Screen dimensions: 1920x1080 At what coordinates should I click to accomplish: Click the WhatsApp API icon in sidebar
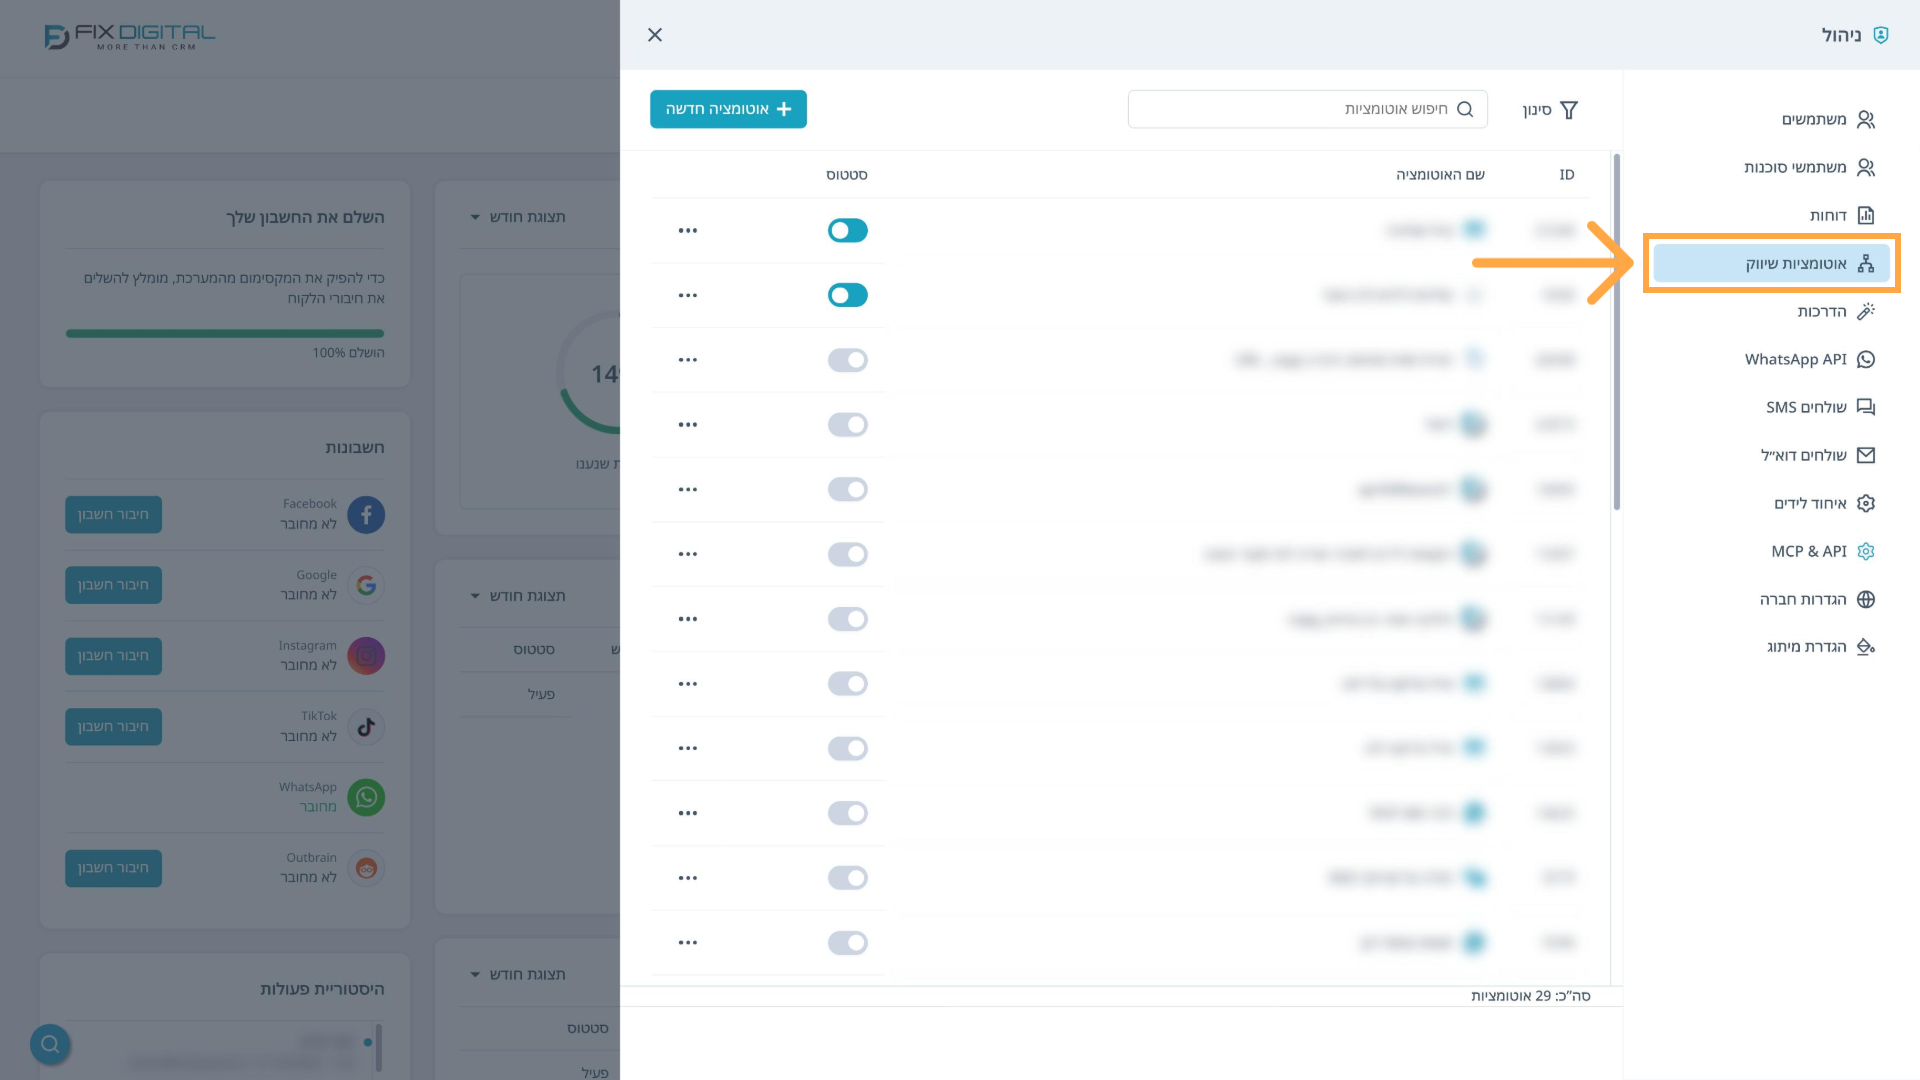point(1866,359)
